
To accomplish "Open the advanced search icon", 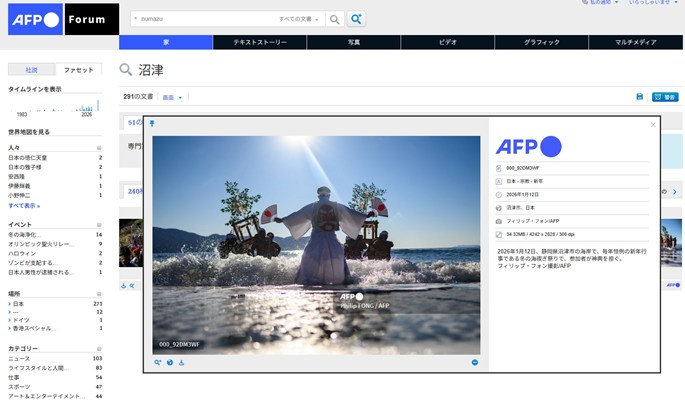I will (356, 19).
